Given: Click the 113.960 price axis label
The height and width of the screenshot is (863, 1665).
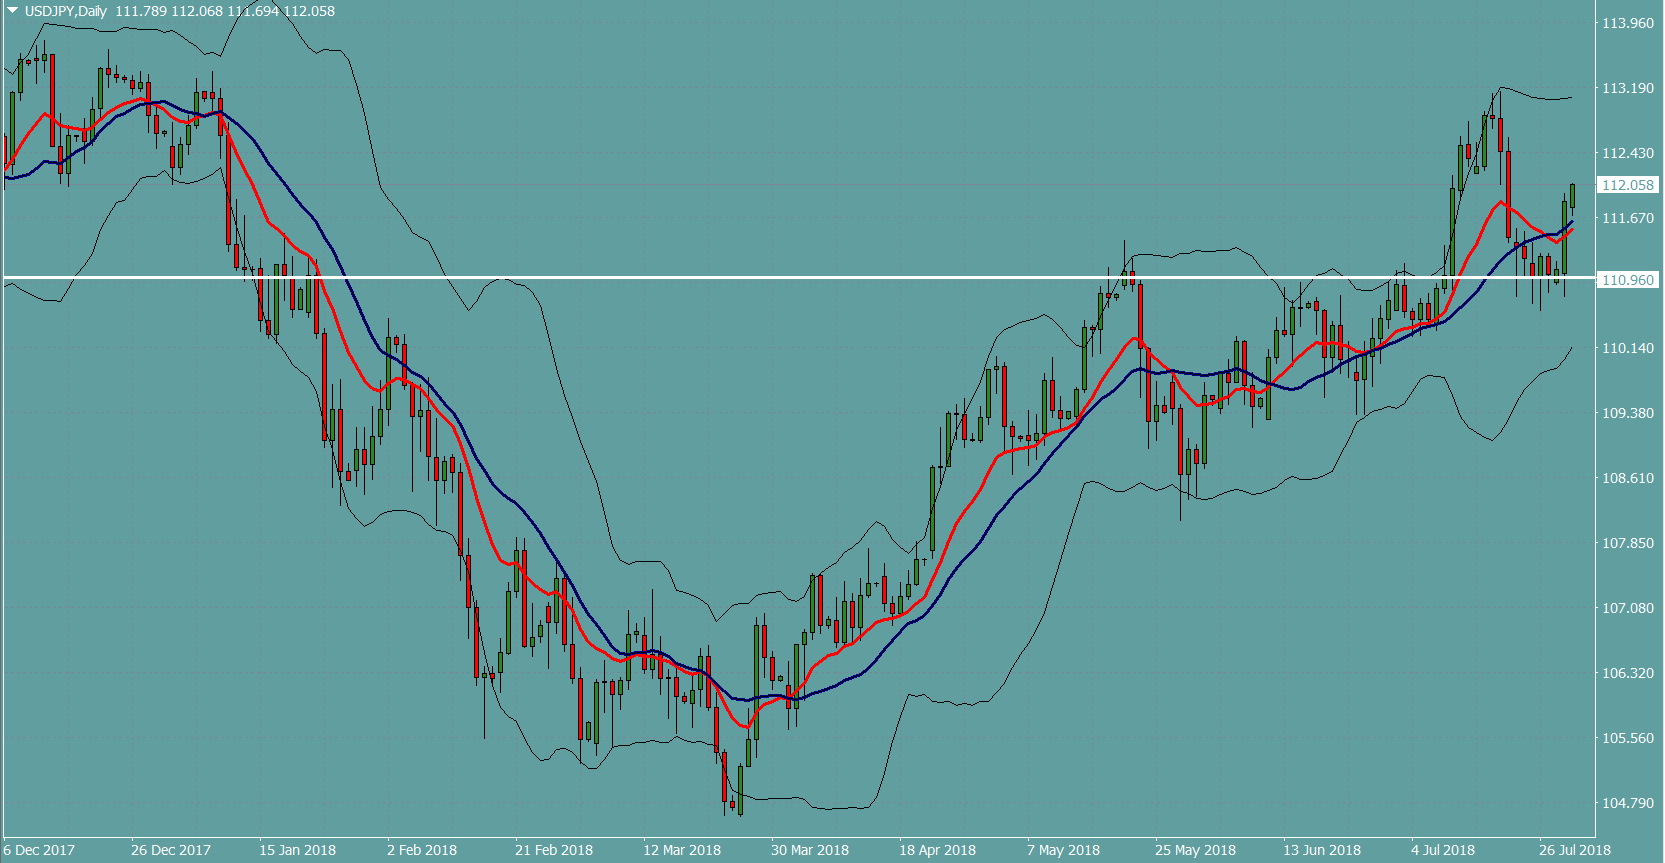Looking at the screenshot, I should pos(1627,23).
